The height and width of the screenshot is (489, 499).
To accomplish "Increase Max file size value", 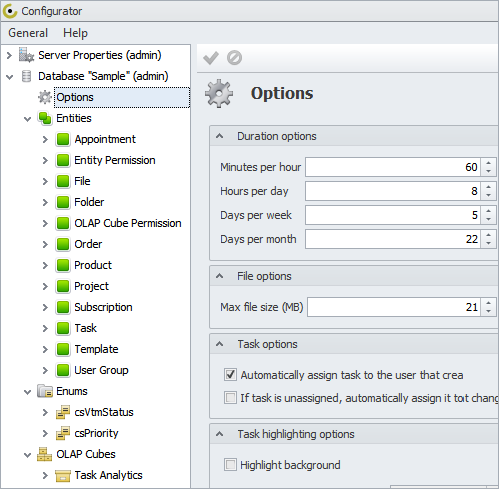I will pos(488,303).
